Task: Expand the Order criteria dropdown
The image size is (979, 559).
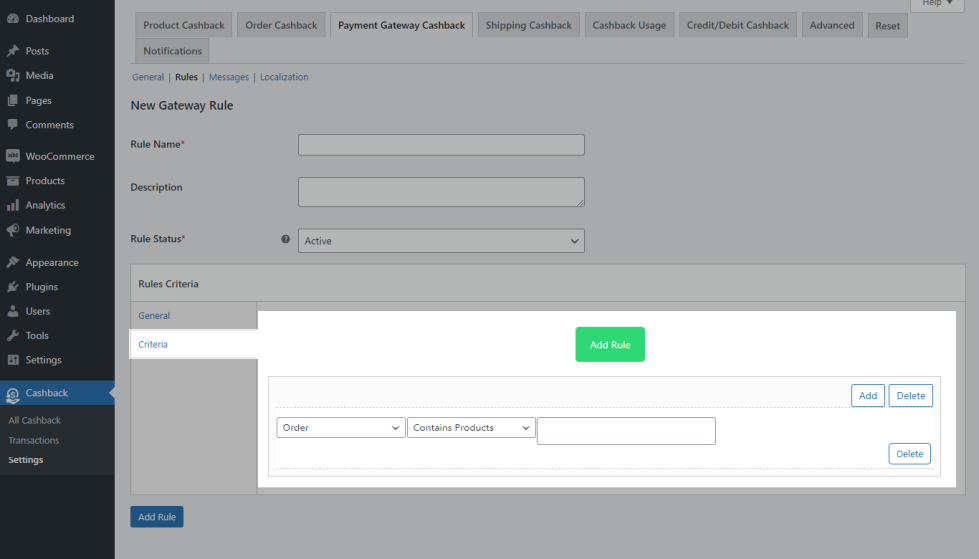Action: (340, 428)
